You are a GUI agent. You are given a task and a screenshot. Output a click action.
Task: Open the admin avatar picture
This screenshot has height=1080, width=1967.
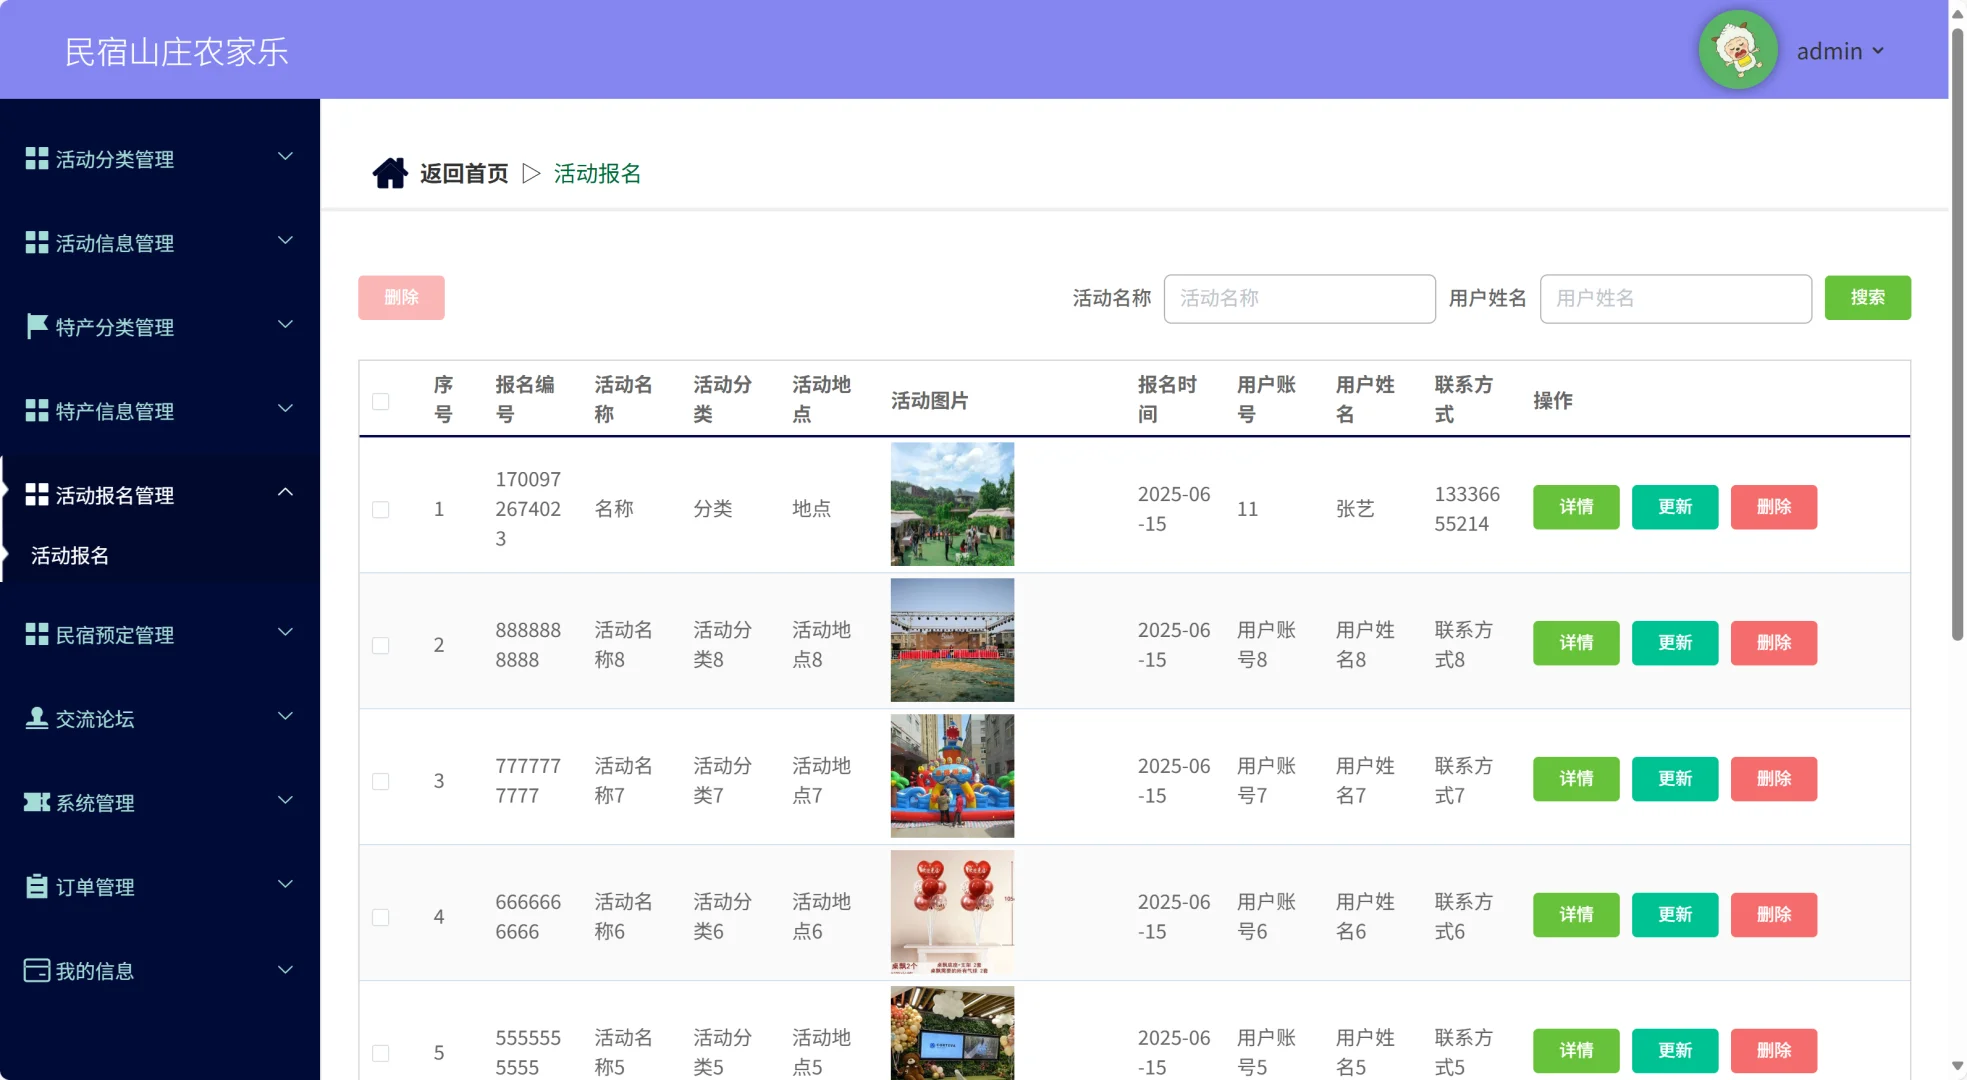point(1739,49)
